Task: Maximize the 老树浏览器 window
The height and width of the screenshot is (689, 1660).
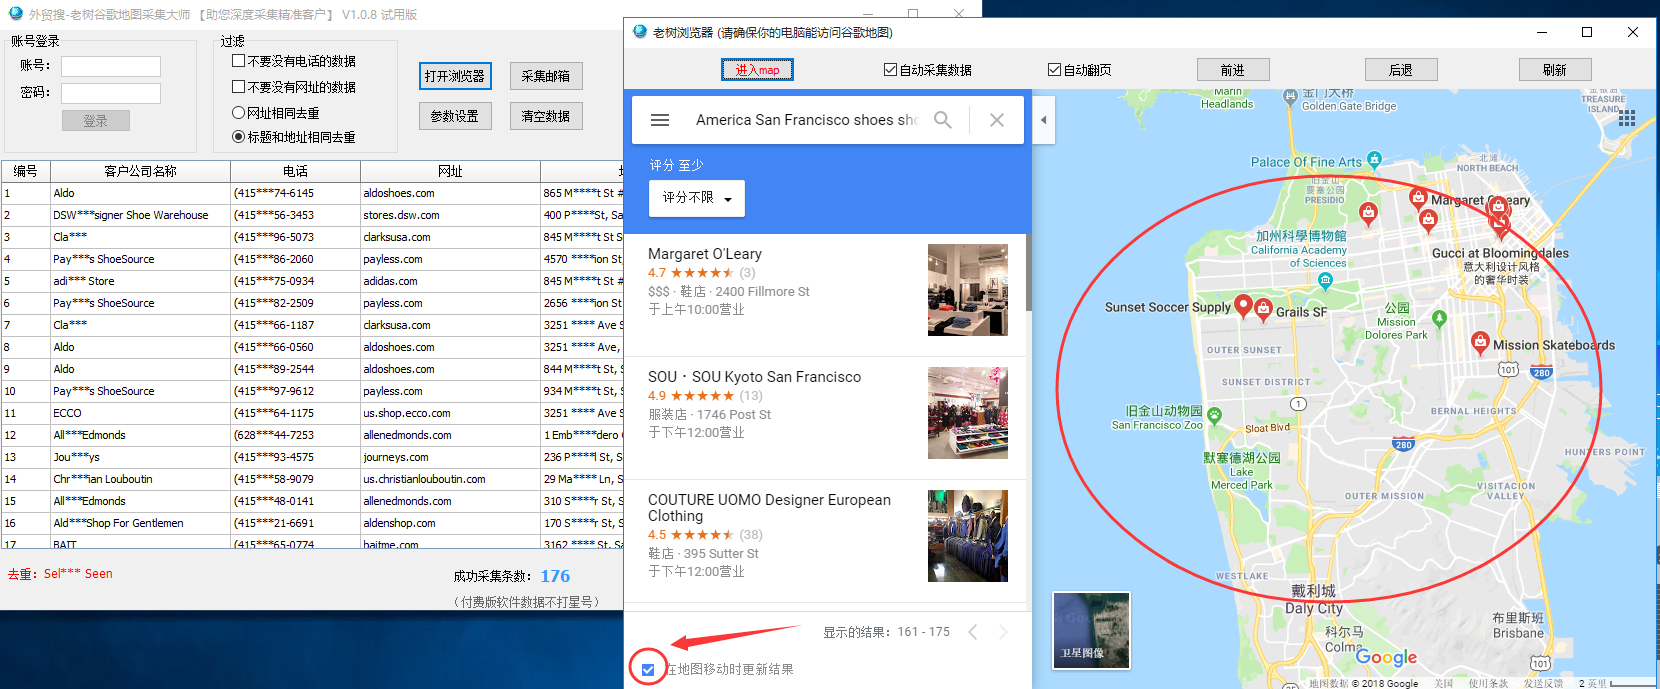Action: tap(1587, 32)
